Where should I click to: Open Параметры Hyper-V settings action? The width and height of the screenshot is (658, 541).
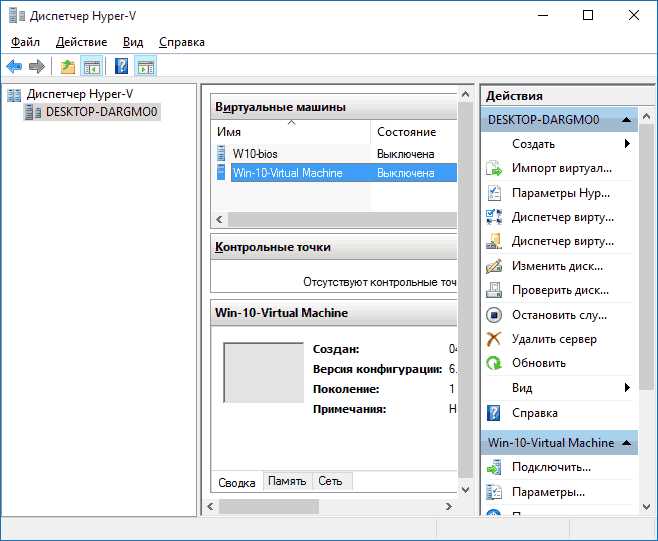tap(561, 193)
